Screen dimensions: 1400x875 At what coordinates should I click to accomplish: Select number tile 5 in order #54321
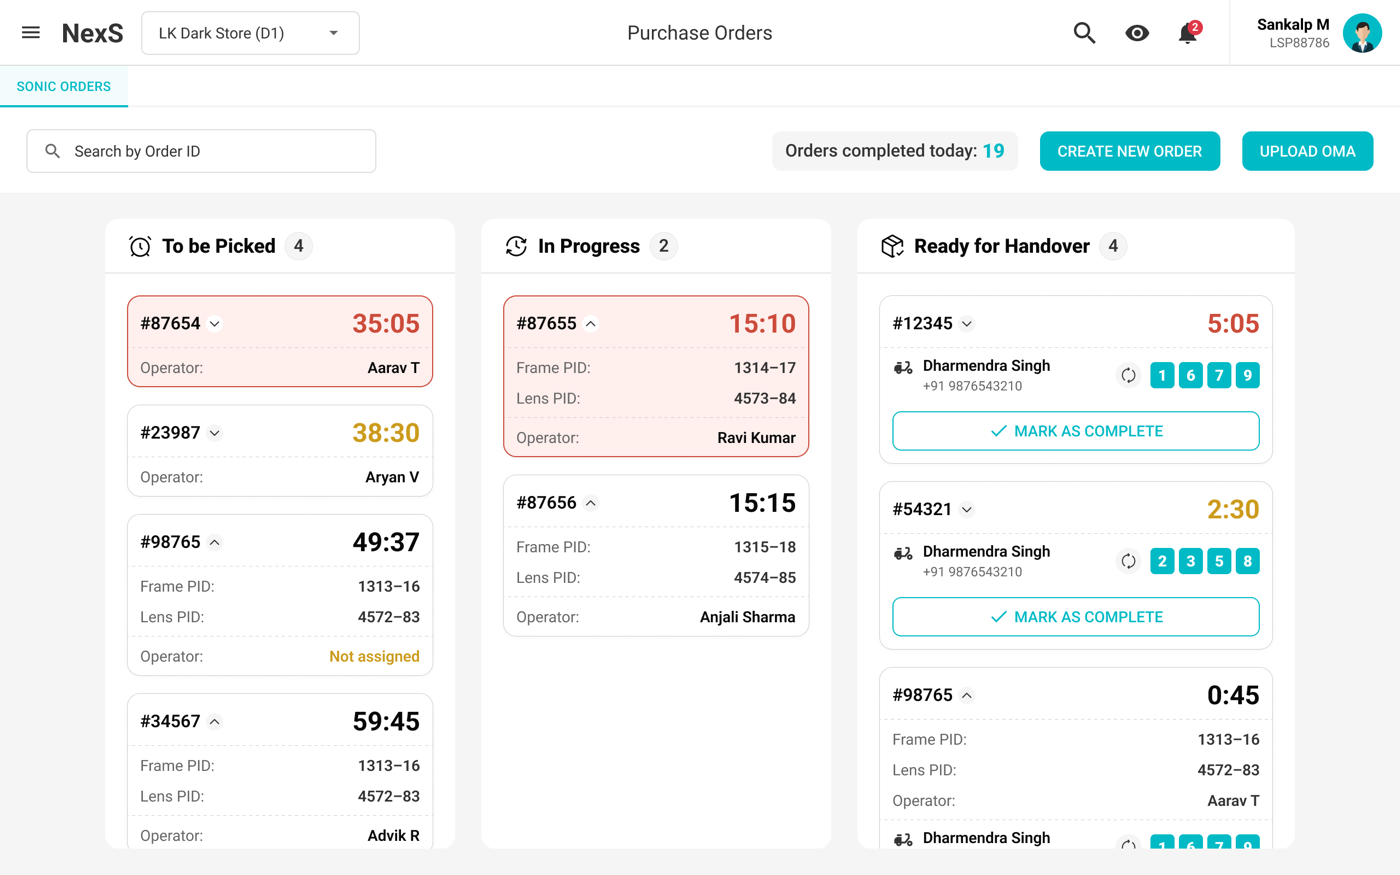[1219, 561]
